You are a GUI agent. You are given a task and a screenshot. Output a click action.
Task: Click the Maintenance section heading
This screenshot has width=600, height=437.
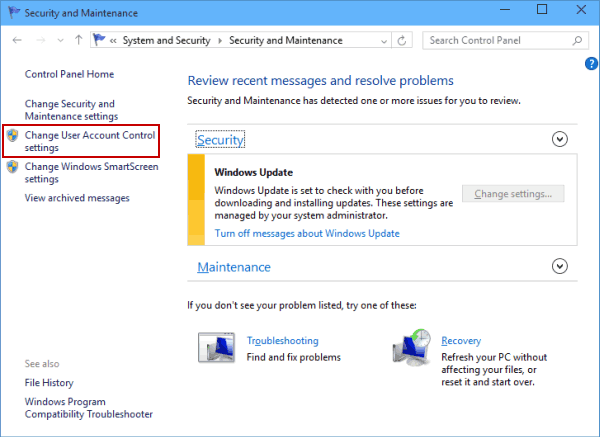[234, 267]
